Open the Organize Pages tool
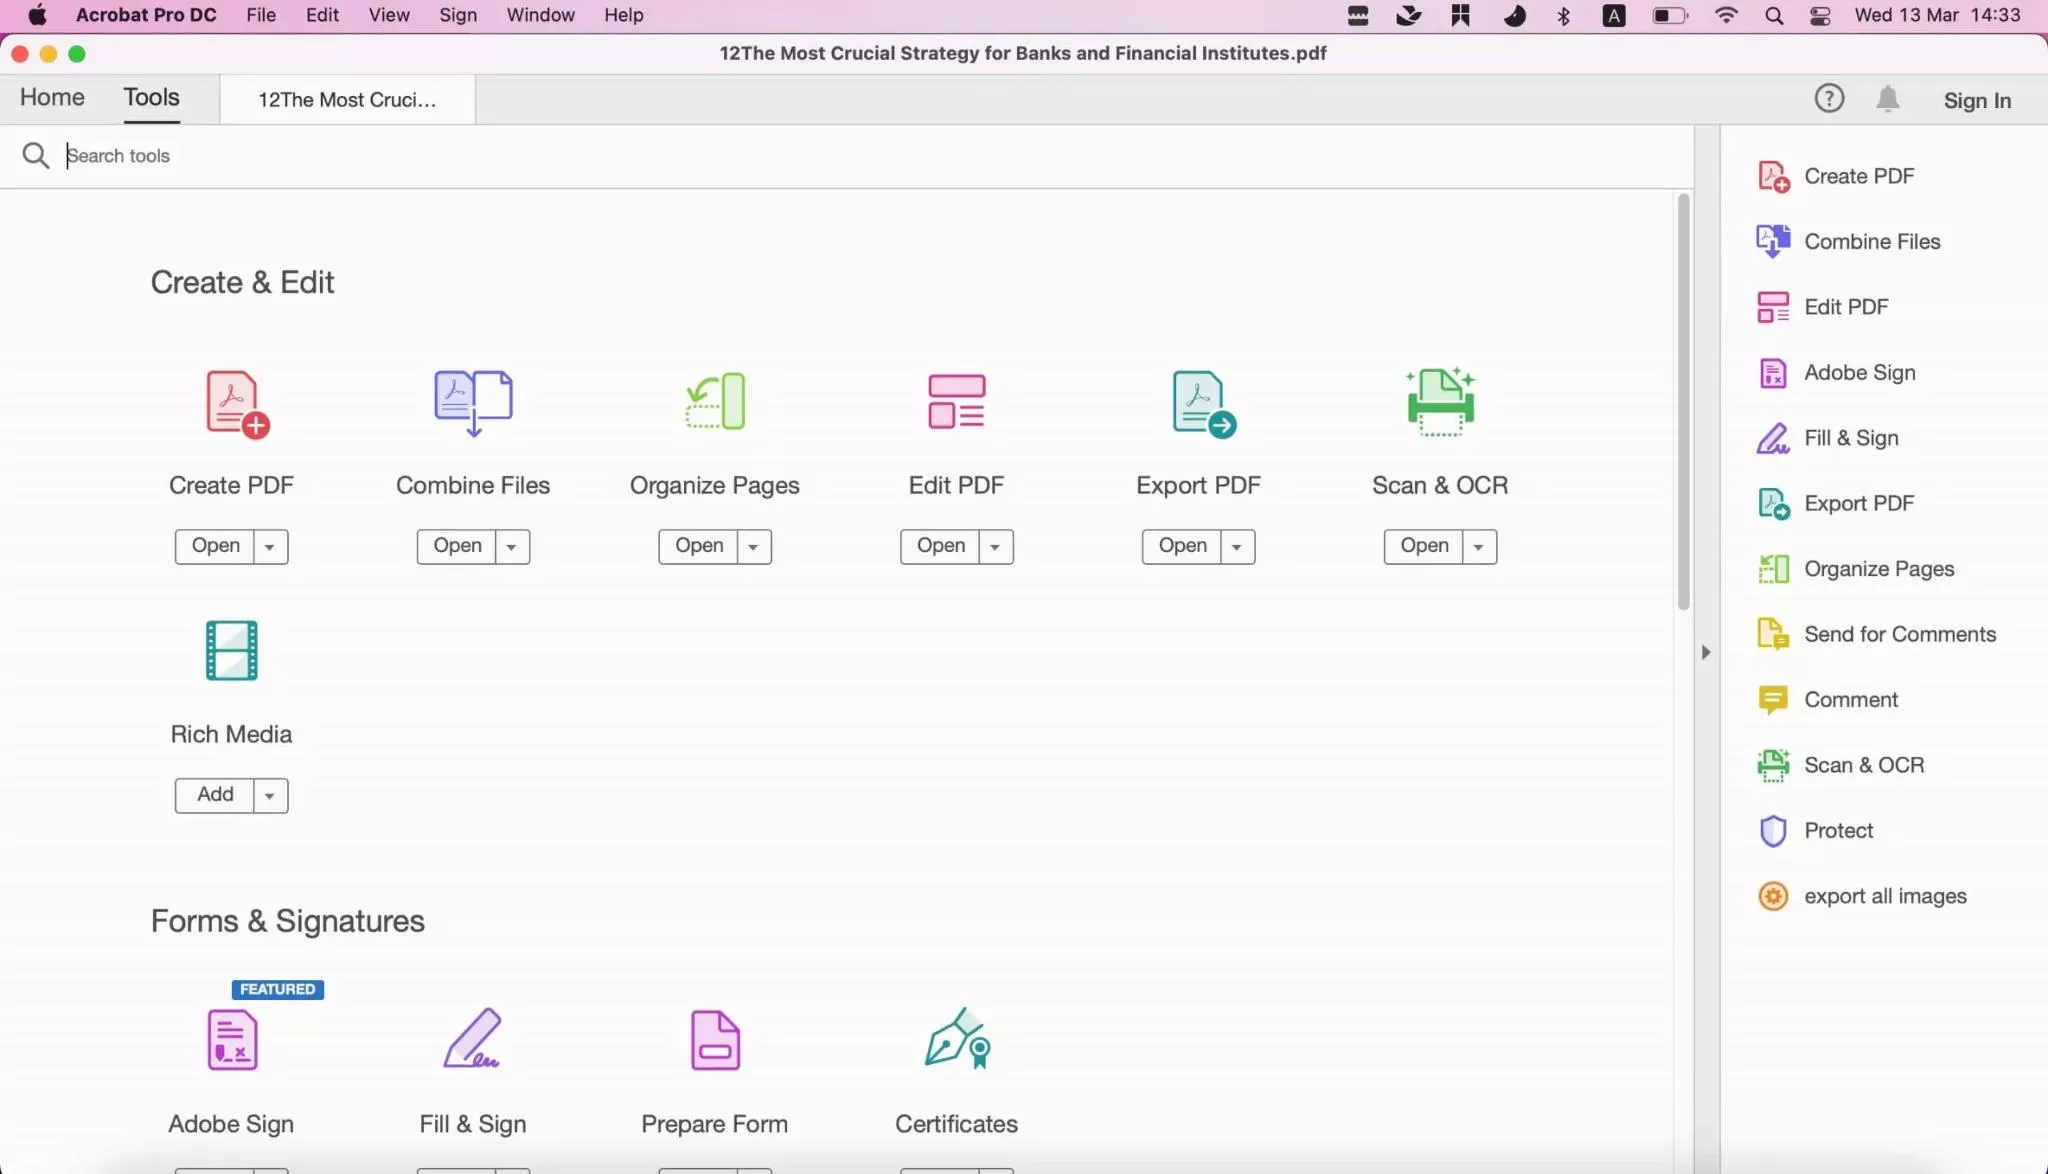This screenshot has width=2048, height=1174. pyautogui.click(x=698, y=544)
